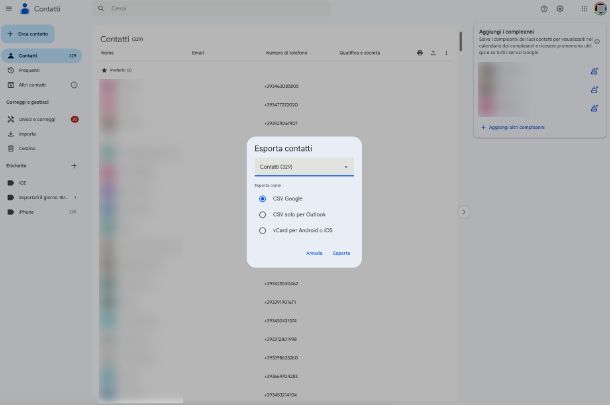Click the Esporta button
The width and height of the screenshot is (610, 406).
(x=341, y=253)
